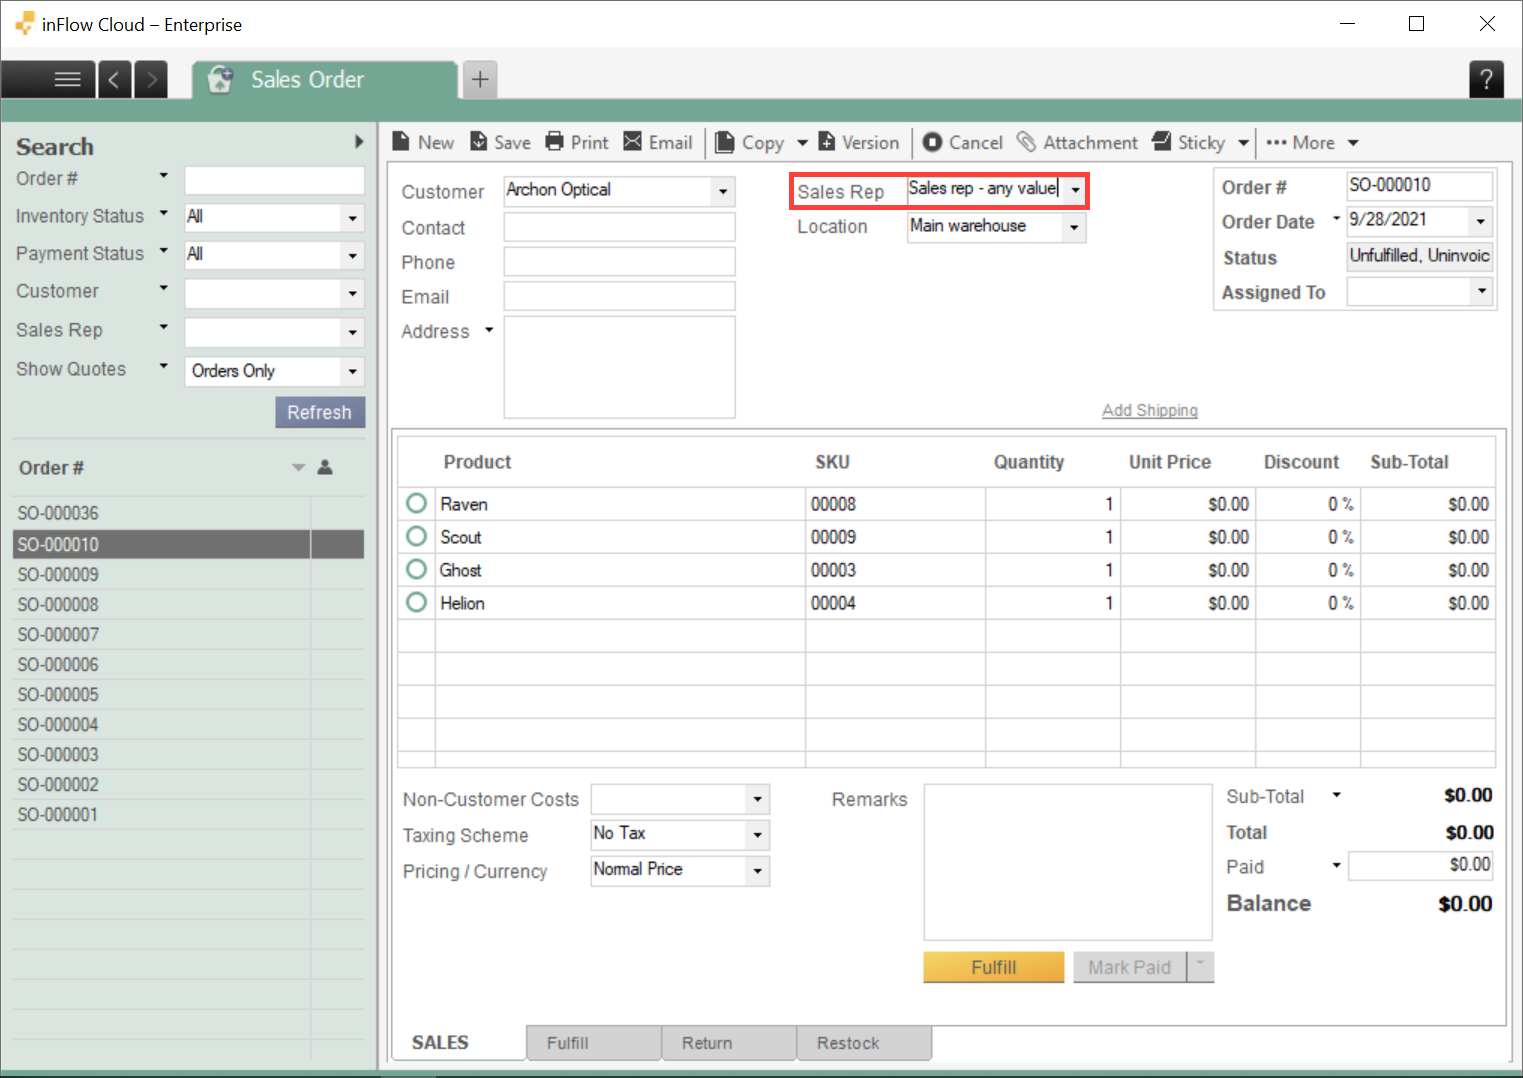Switch to the Restock tab

[x=863, y=1042]
